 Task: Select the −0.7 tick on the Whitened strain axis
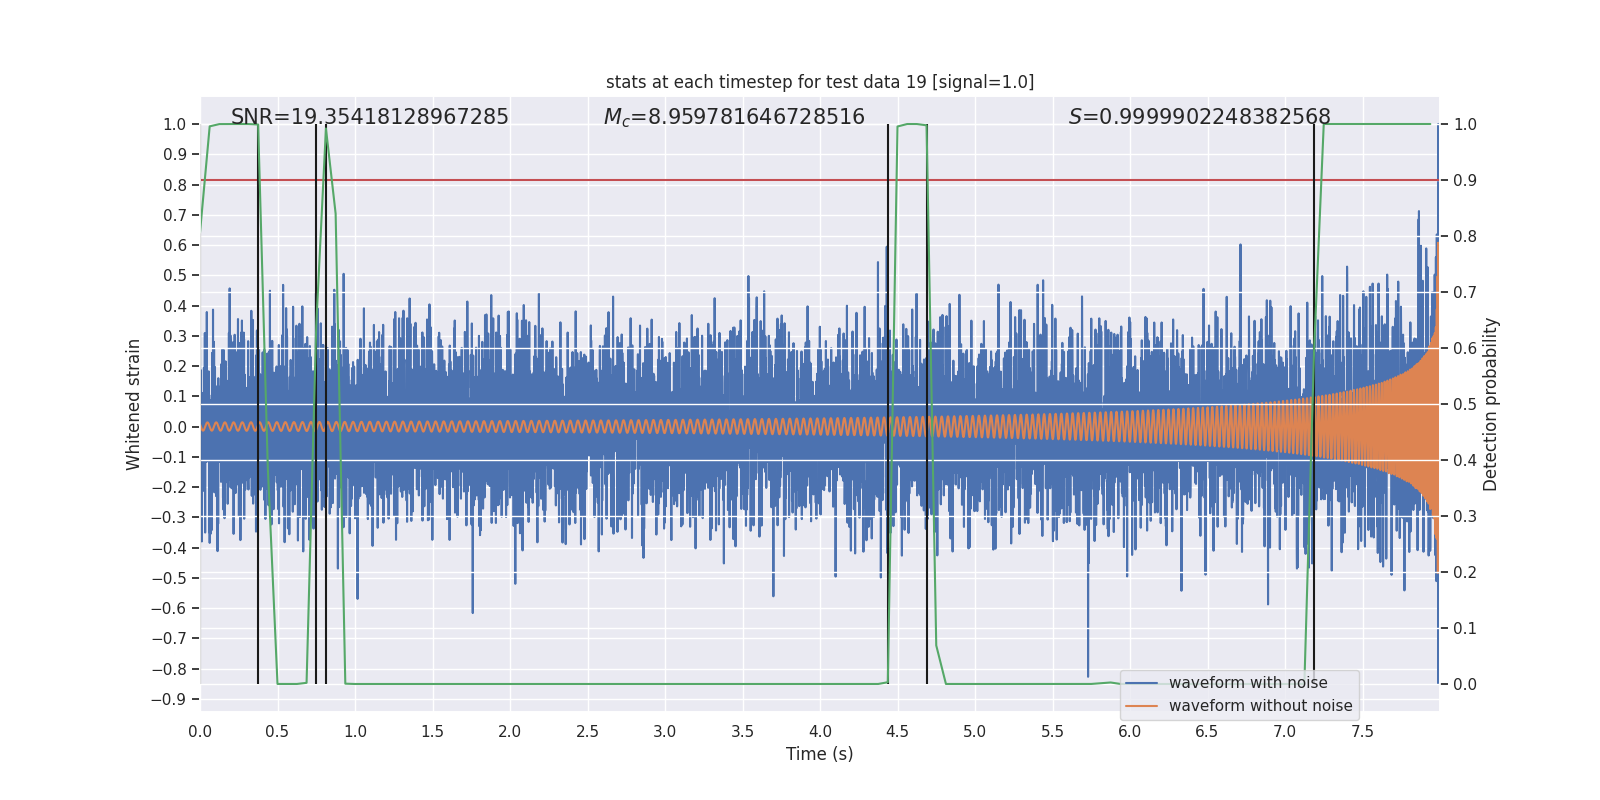pos(169,638)
